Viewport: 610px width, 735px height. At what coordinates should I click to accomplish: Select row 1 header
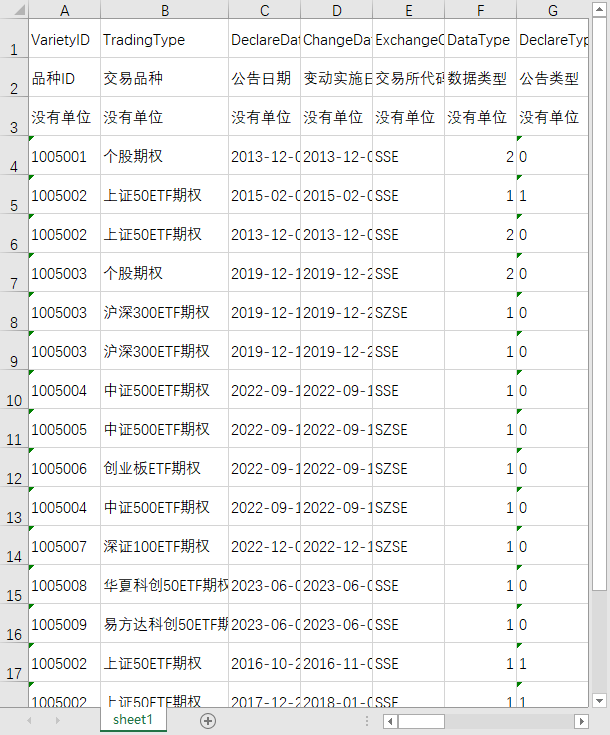point(14,38)
